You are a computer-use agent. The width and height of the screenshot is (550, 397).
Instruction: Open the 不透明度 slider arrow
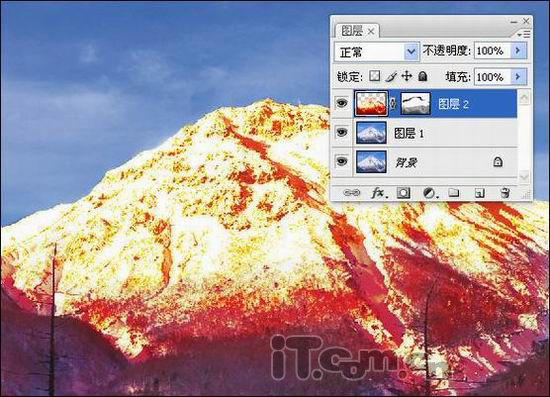519,51
